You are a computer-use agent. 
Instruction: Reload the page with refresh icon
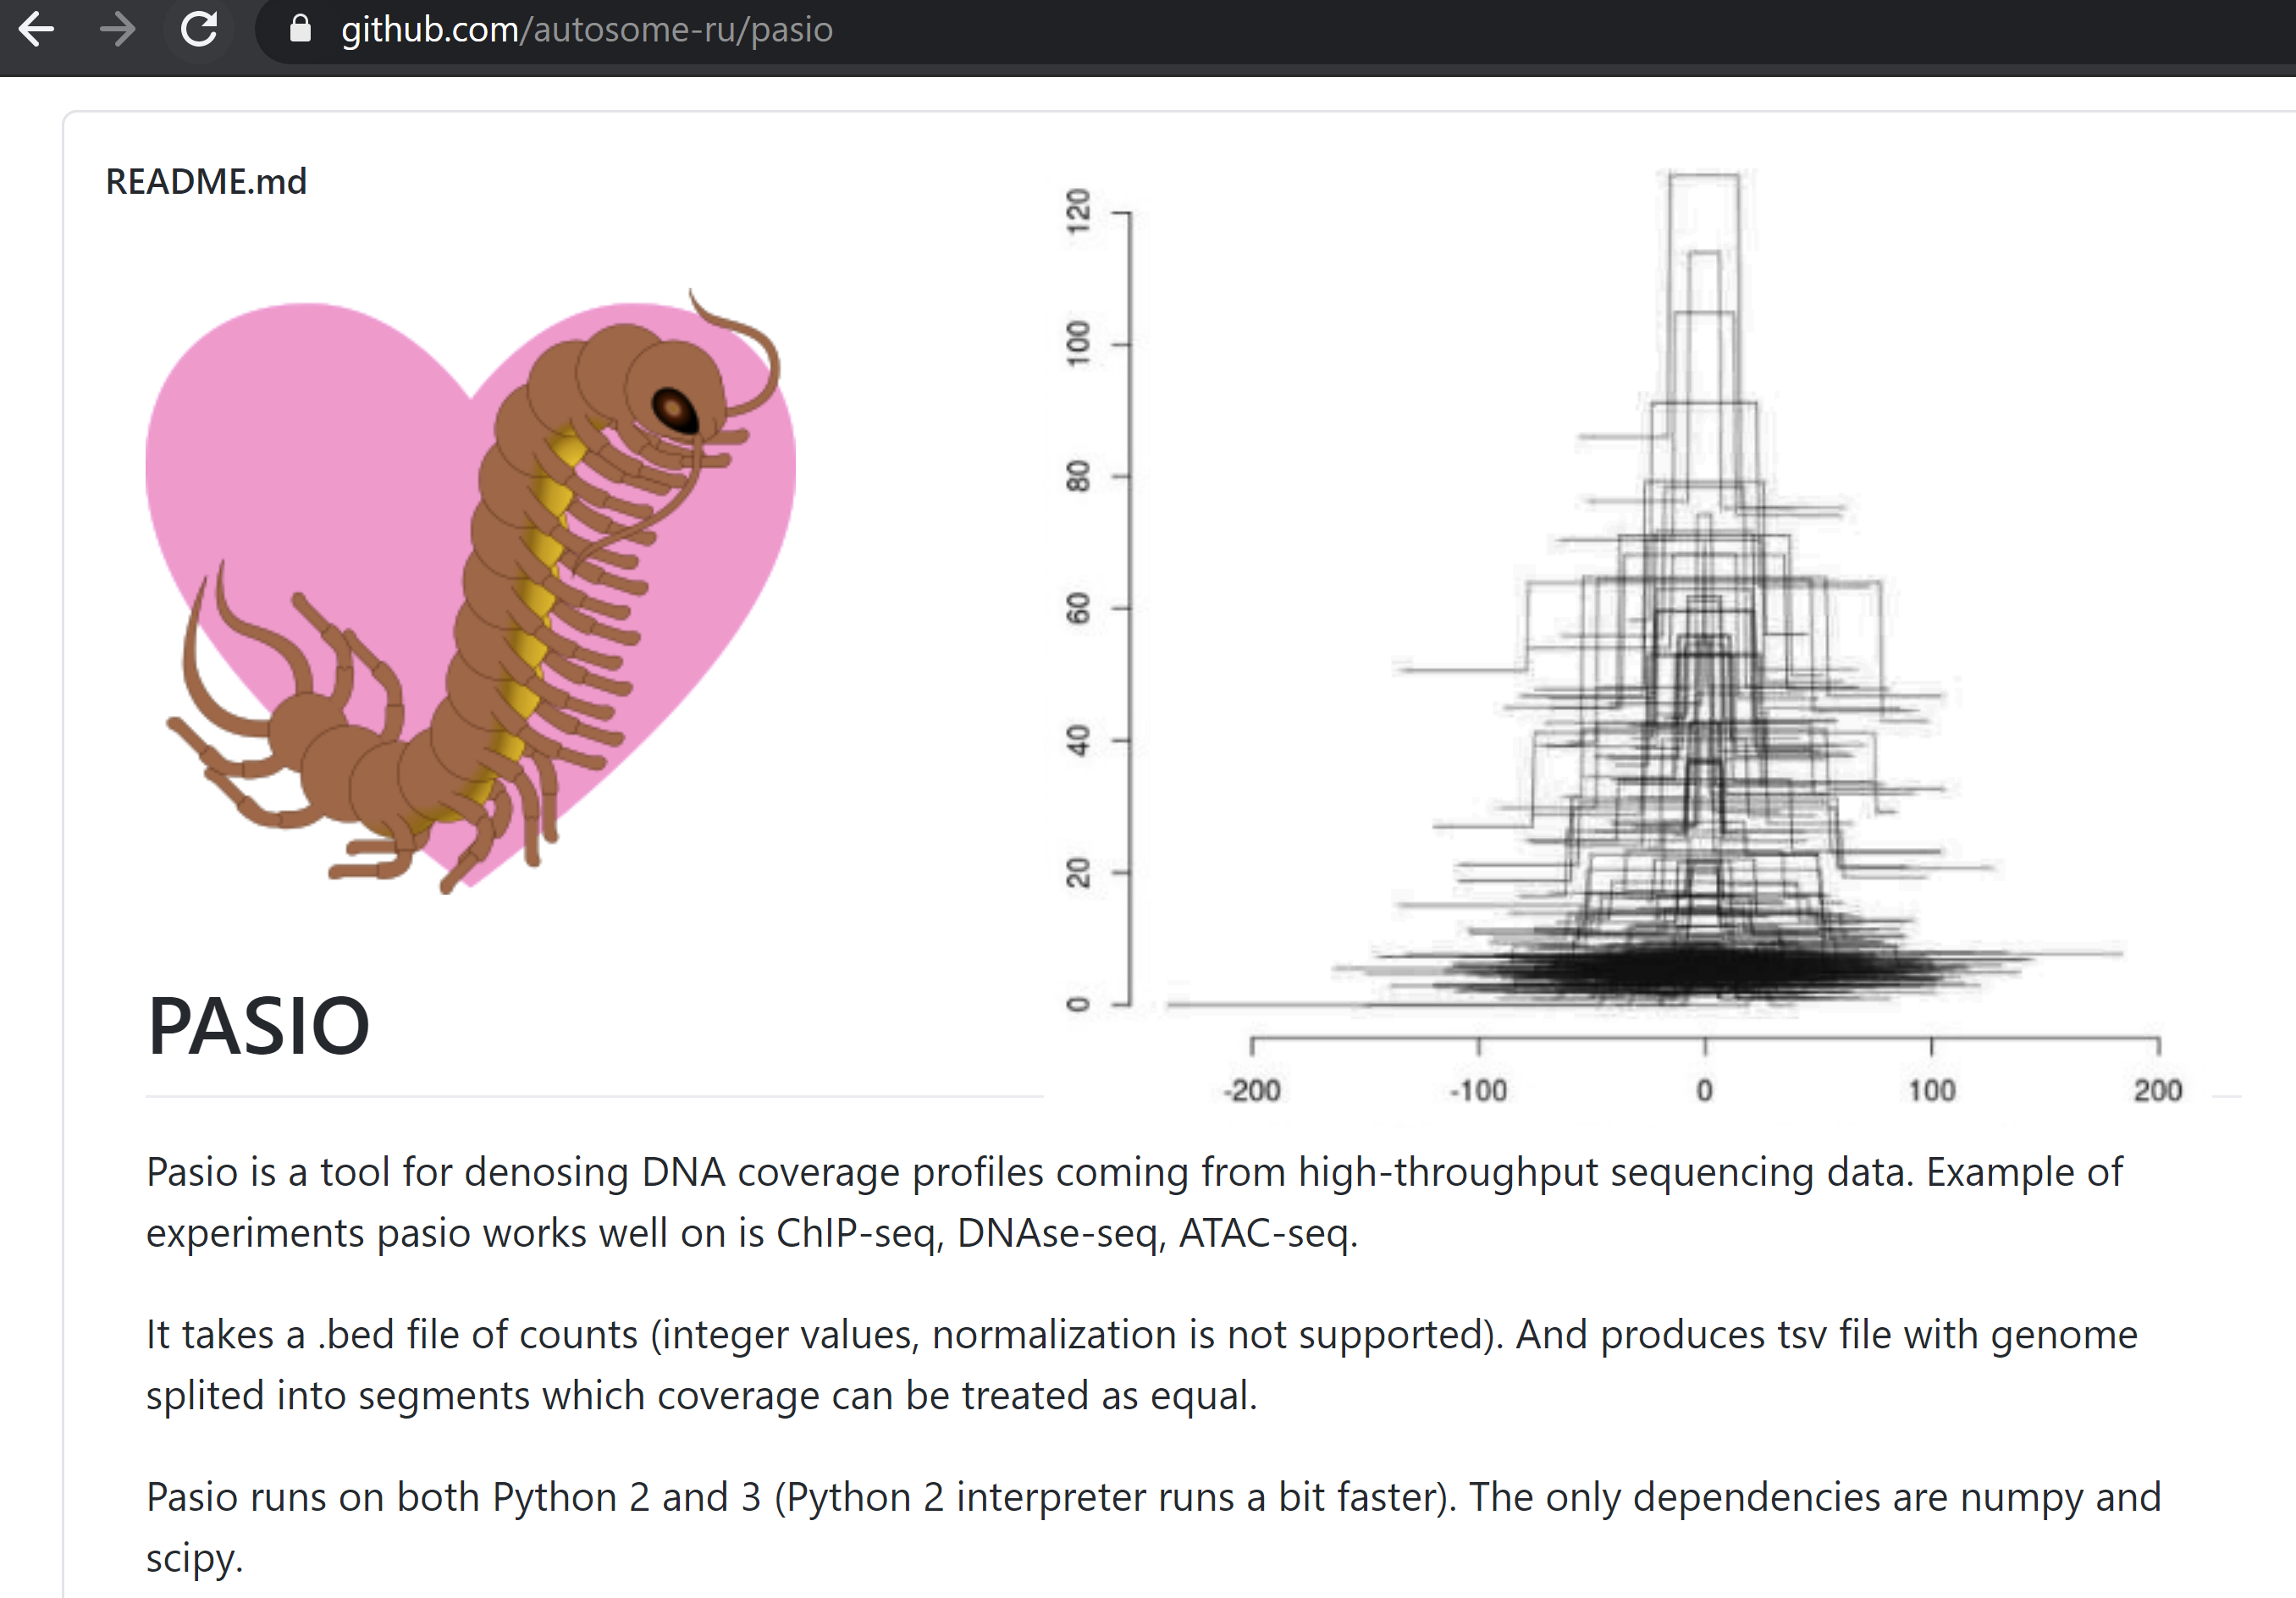pos(199,29)
